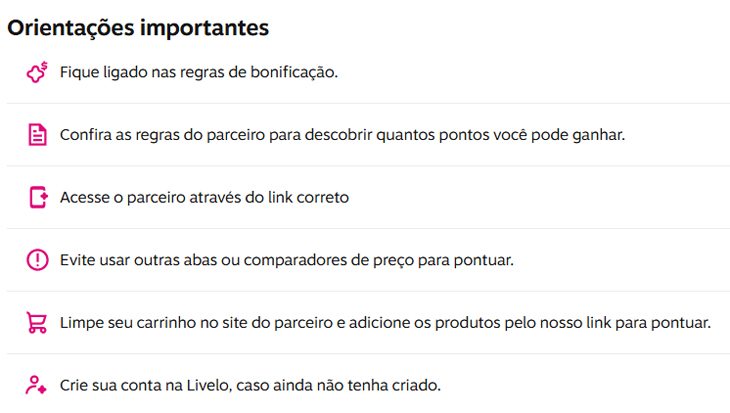730x413 pixels.
Task: Click 'caso ainda não tenha criado' phrase
Action: coord(338,386)
